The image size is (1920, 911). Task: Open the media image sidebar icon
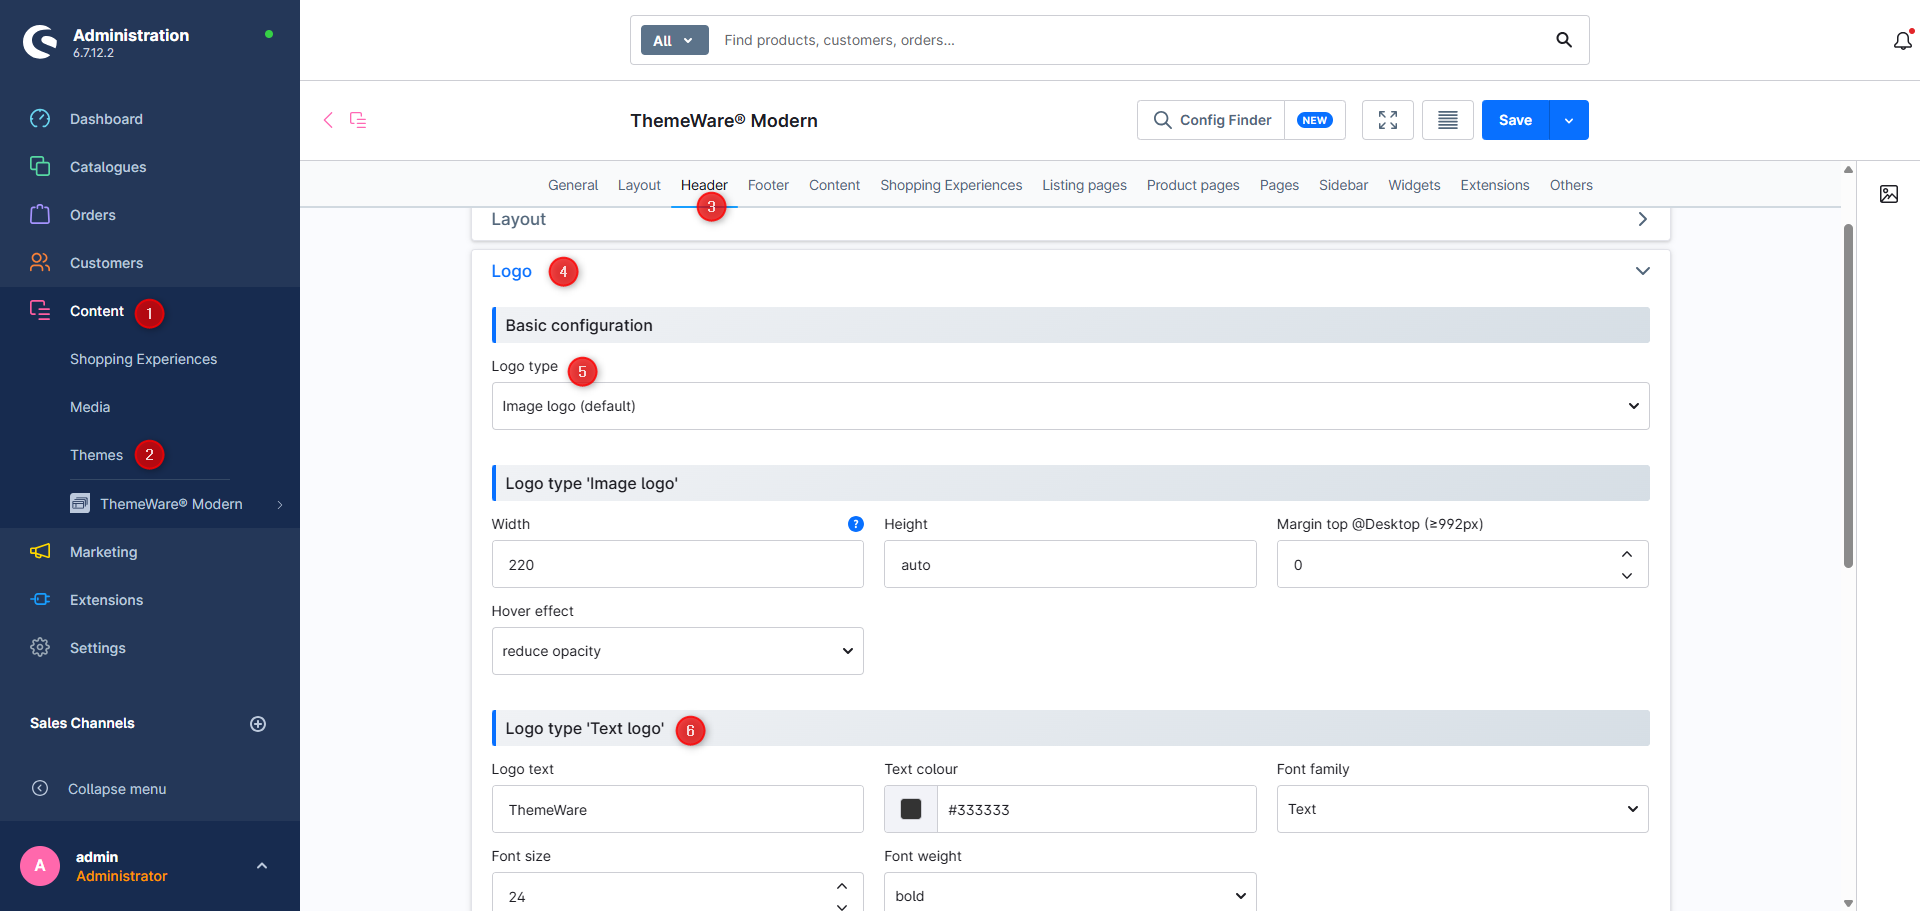[x=1889, y=194]
